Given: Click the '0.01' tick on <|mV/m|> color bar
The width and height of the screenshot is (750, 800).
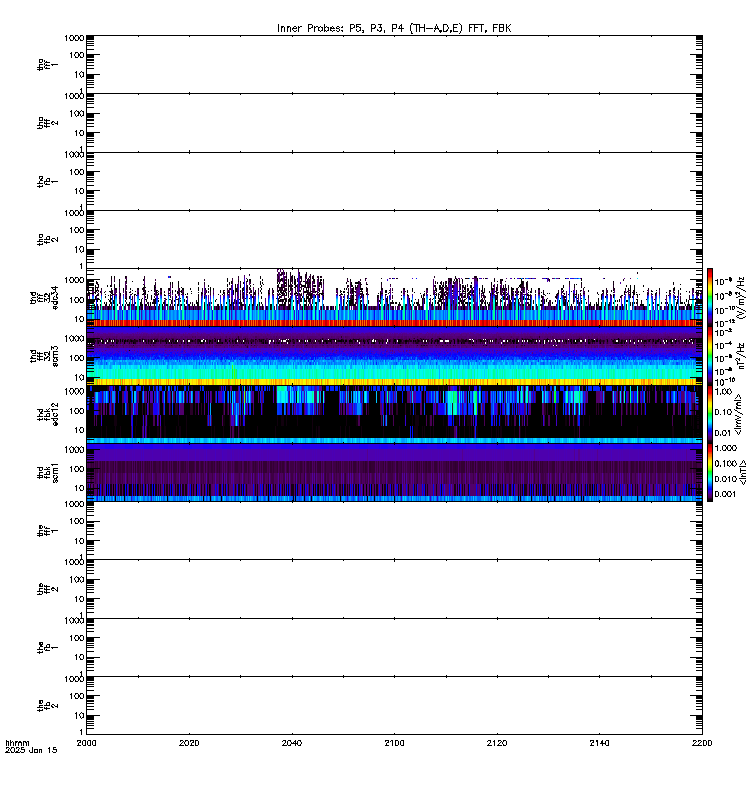Looking at the screenshot, I should tap(723, 433).
